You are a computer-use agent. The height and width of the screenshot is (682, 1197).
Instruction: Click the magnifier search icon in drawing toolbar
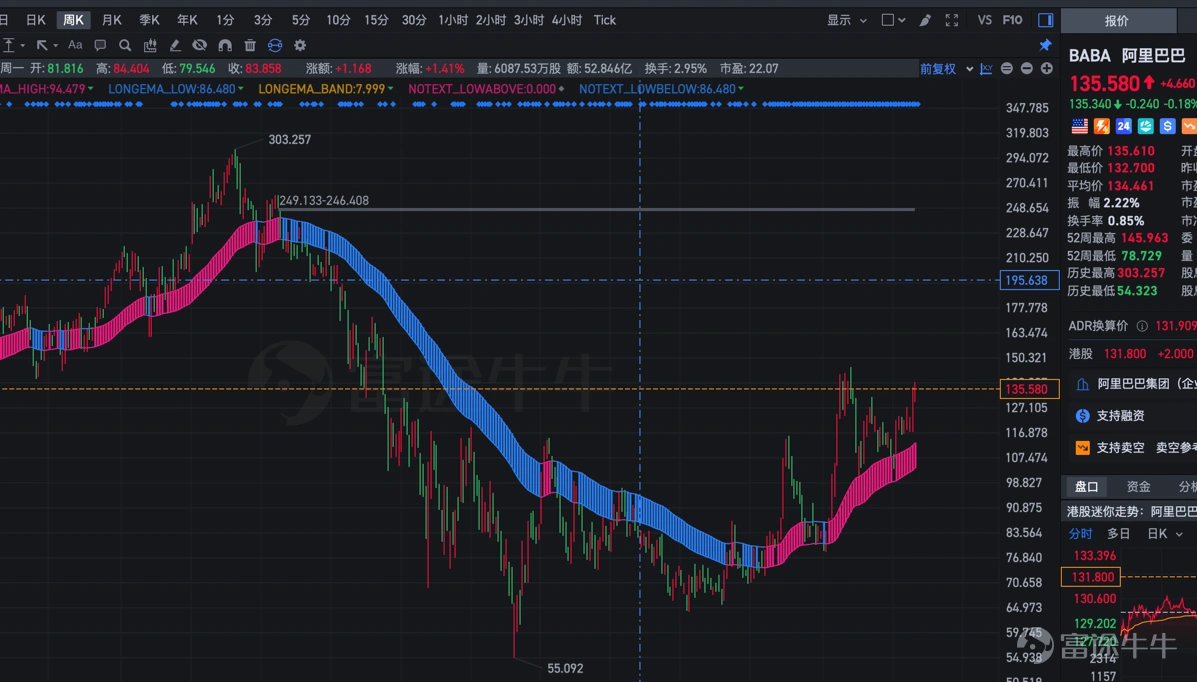coord(125,45)
